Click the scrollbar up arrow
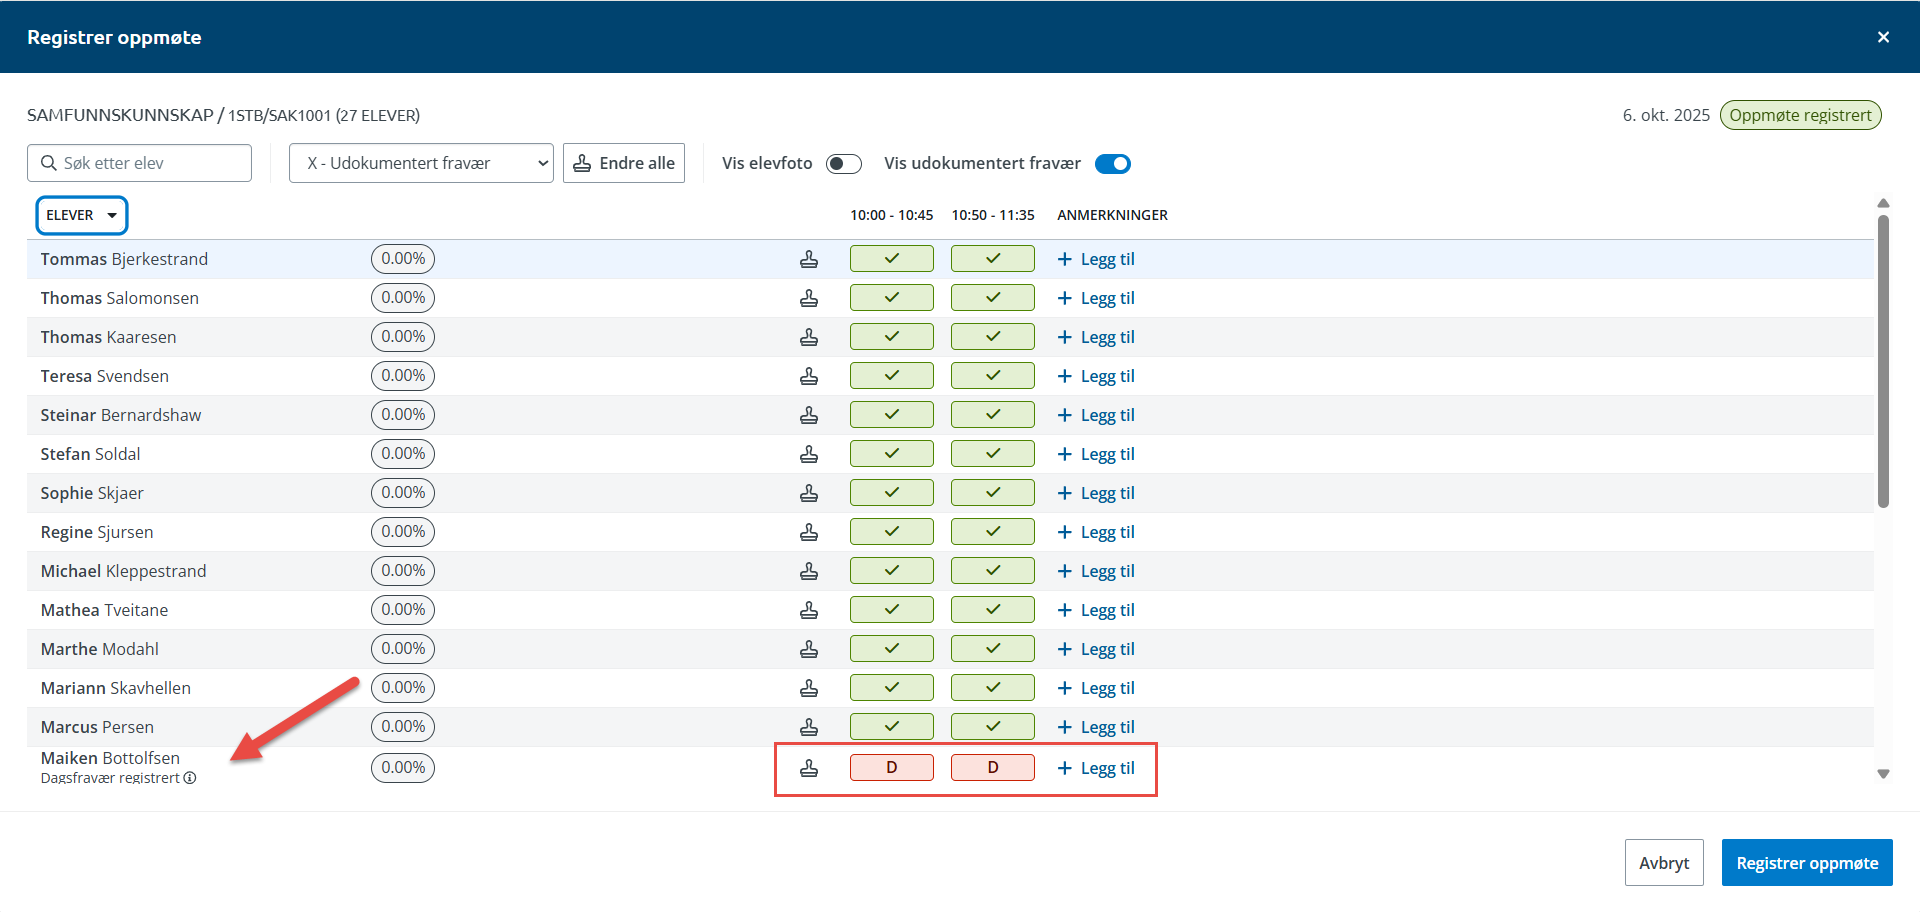The width and height of the screenshot is (1920, 912). tap(1883, 203)
